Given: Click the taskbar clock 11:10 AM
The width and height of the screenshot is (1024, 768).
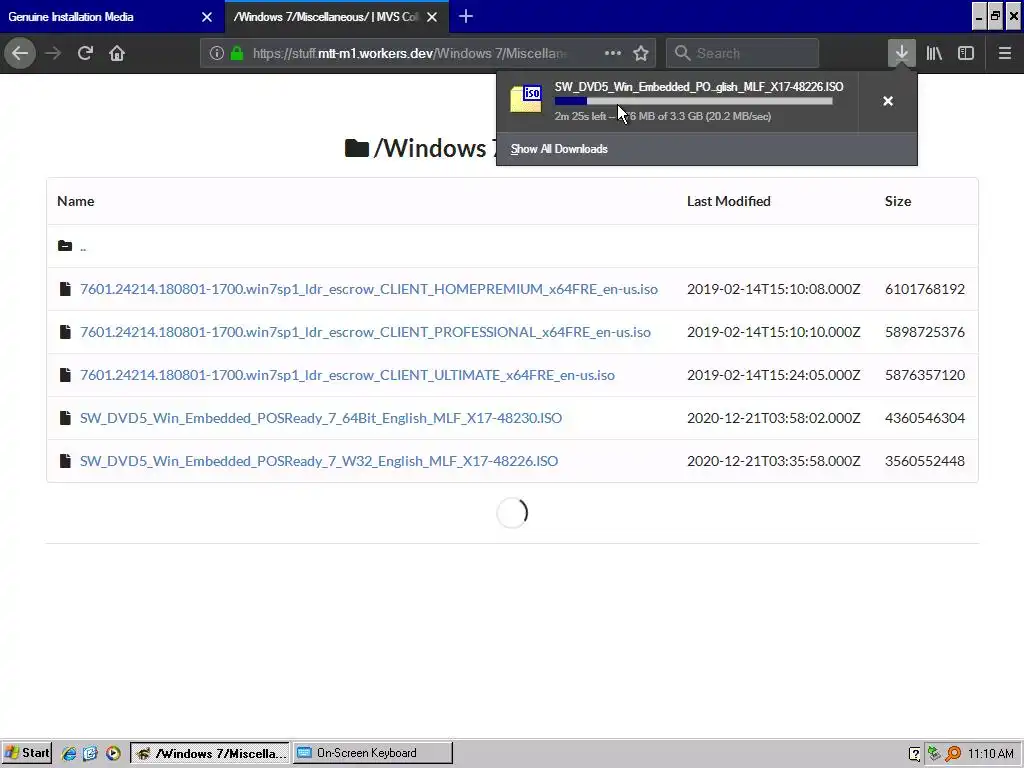Looking at the screenshot, I should (x=991, y=754).
